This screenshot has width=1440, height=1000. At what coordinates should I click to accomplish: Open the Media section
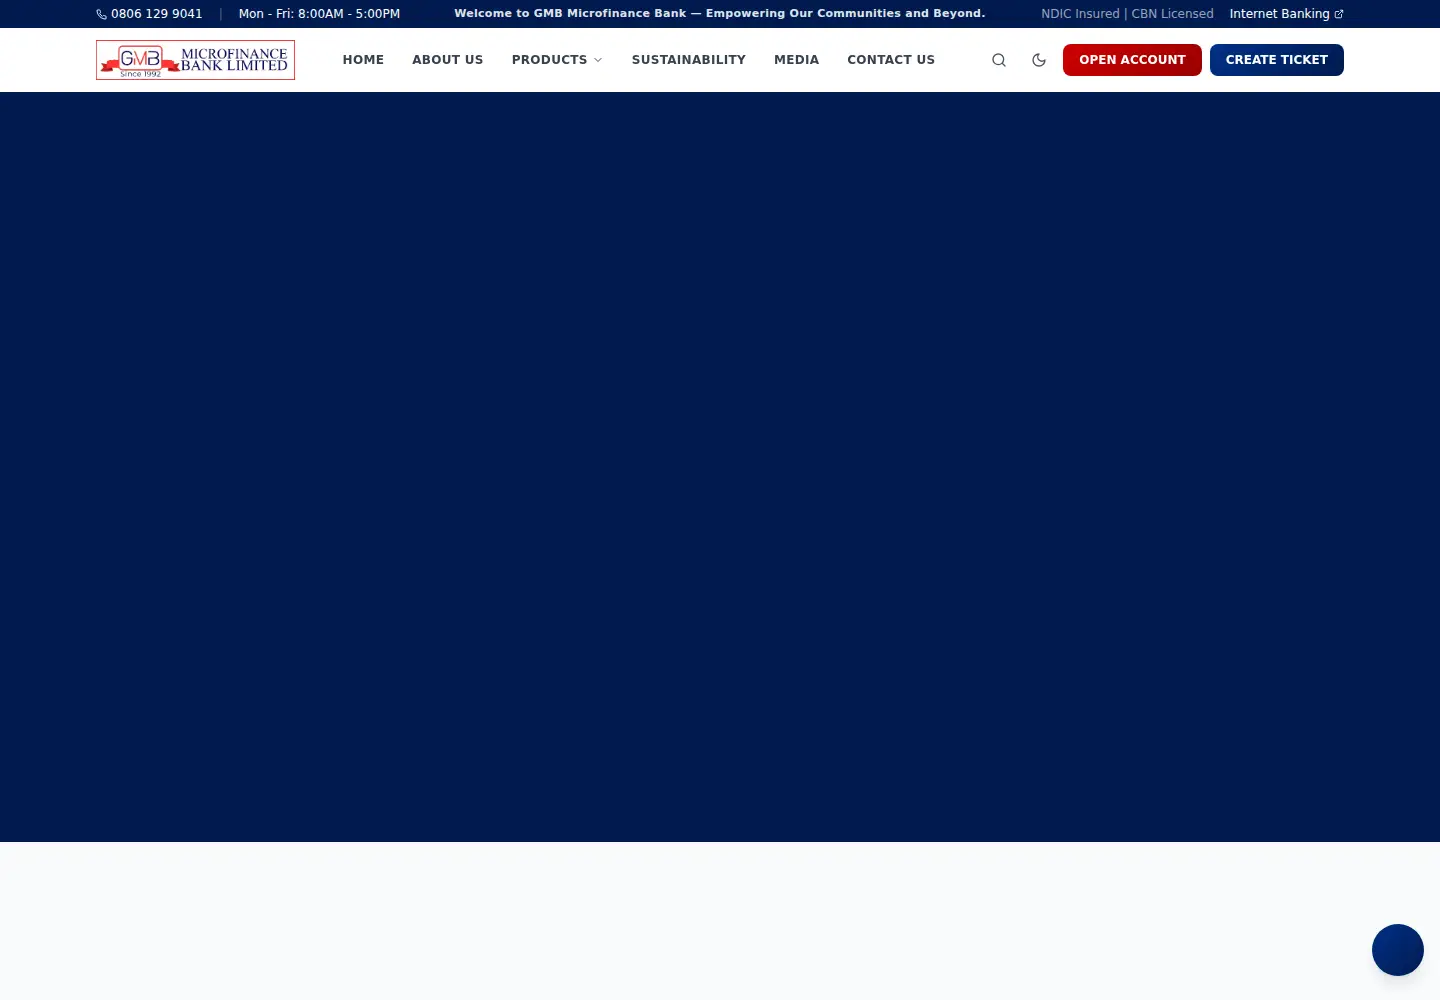(x=796, y=60)
